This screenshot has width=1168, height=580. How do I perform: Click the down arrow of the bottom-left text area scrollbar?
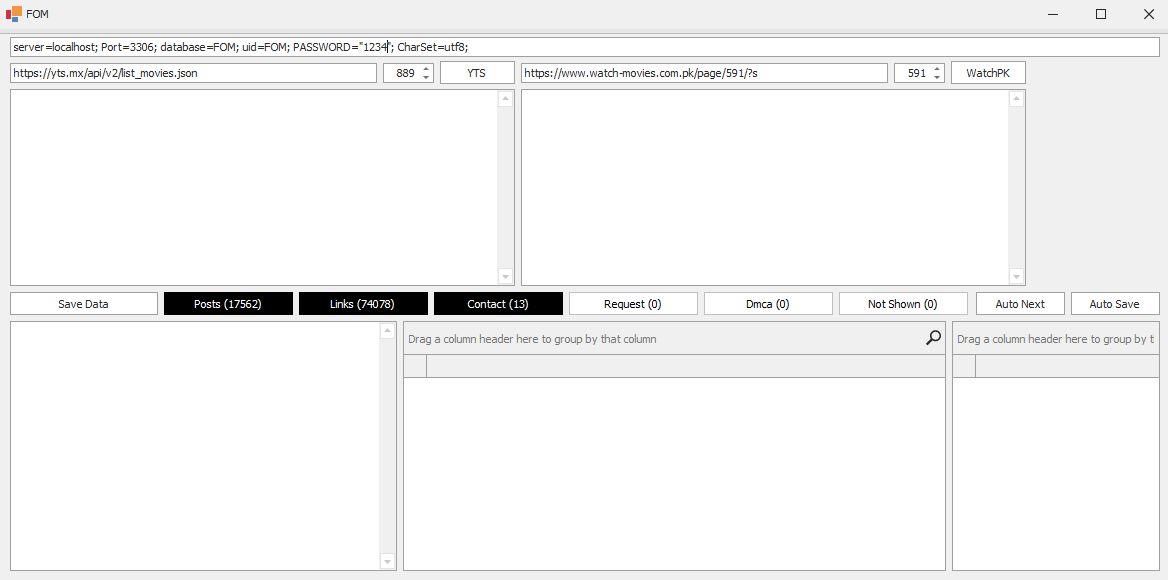click(387, 561)
